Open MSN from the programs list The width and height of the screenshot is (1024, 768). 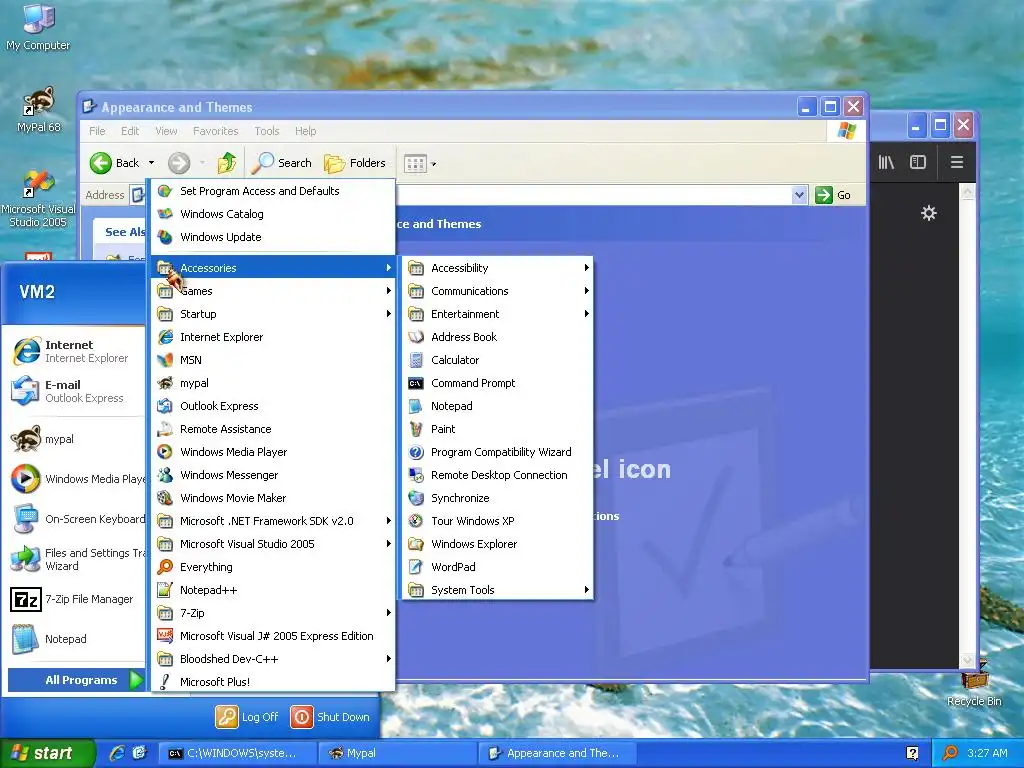tap(273, 360)
